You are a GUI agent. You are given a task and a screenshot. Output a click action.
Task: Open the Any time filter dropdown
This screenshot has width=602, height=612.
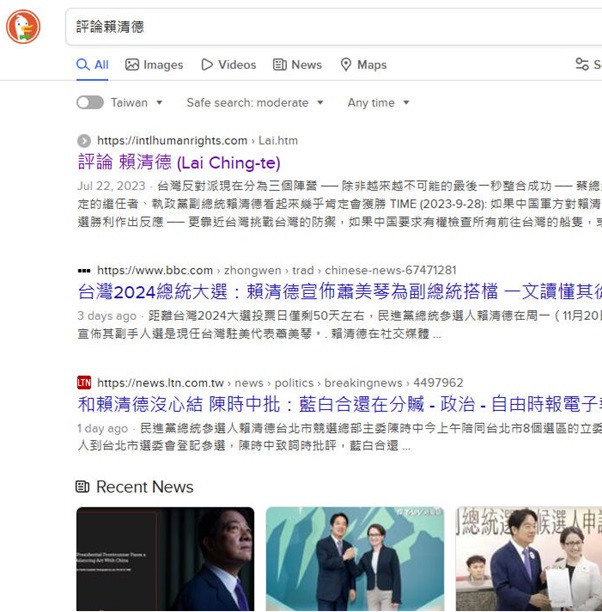[378, 103]
